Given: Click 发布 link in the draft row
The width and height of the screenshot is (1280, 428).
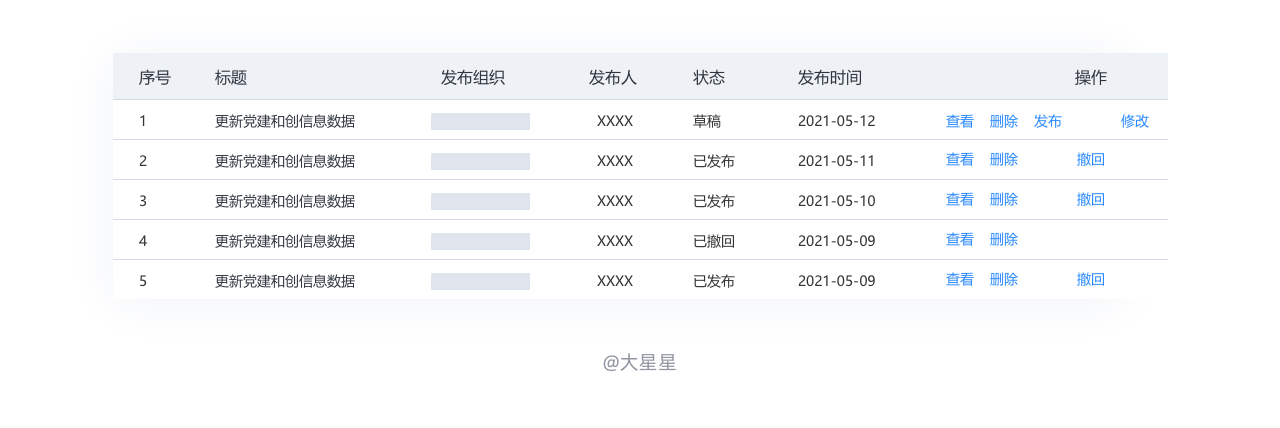Looking at the screenshot, I should 1047,121.
